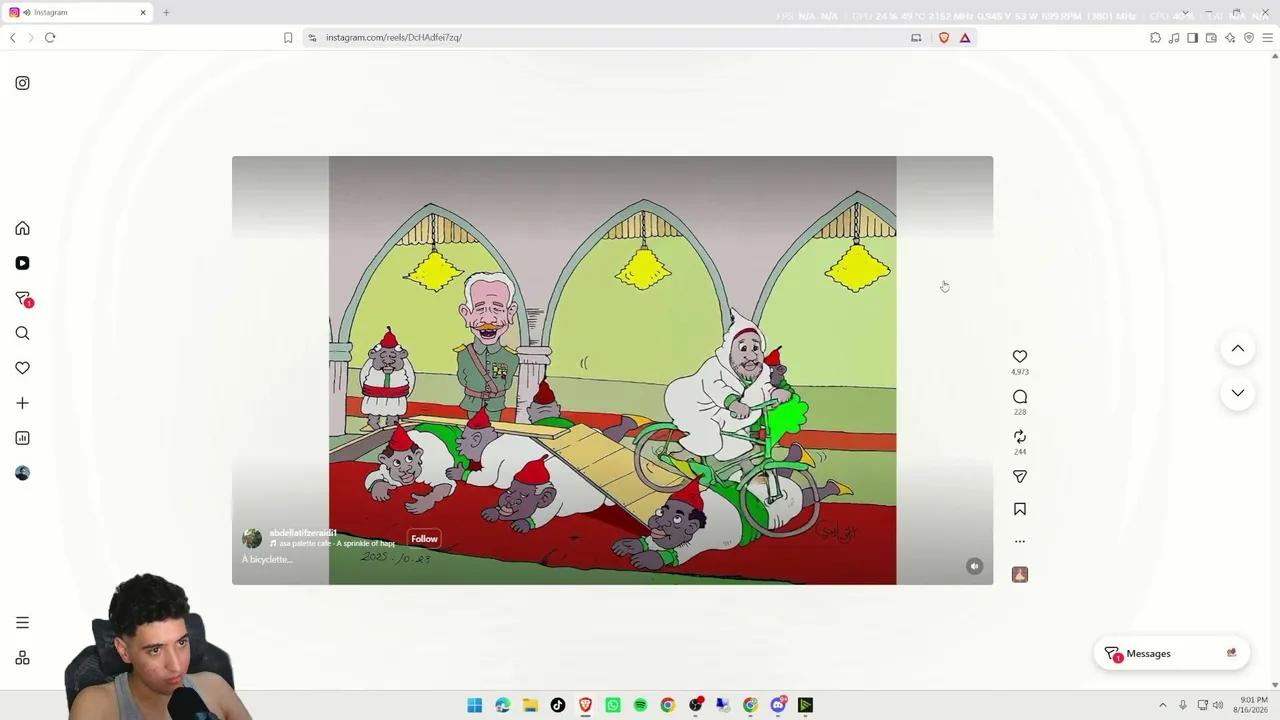Viewport: 1280px width, 720px height.
Task: Open dashboard chart icon in sidebar
Action: [x=22, y=438]
